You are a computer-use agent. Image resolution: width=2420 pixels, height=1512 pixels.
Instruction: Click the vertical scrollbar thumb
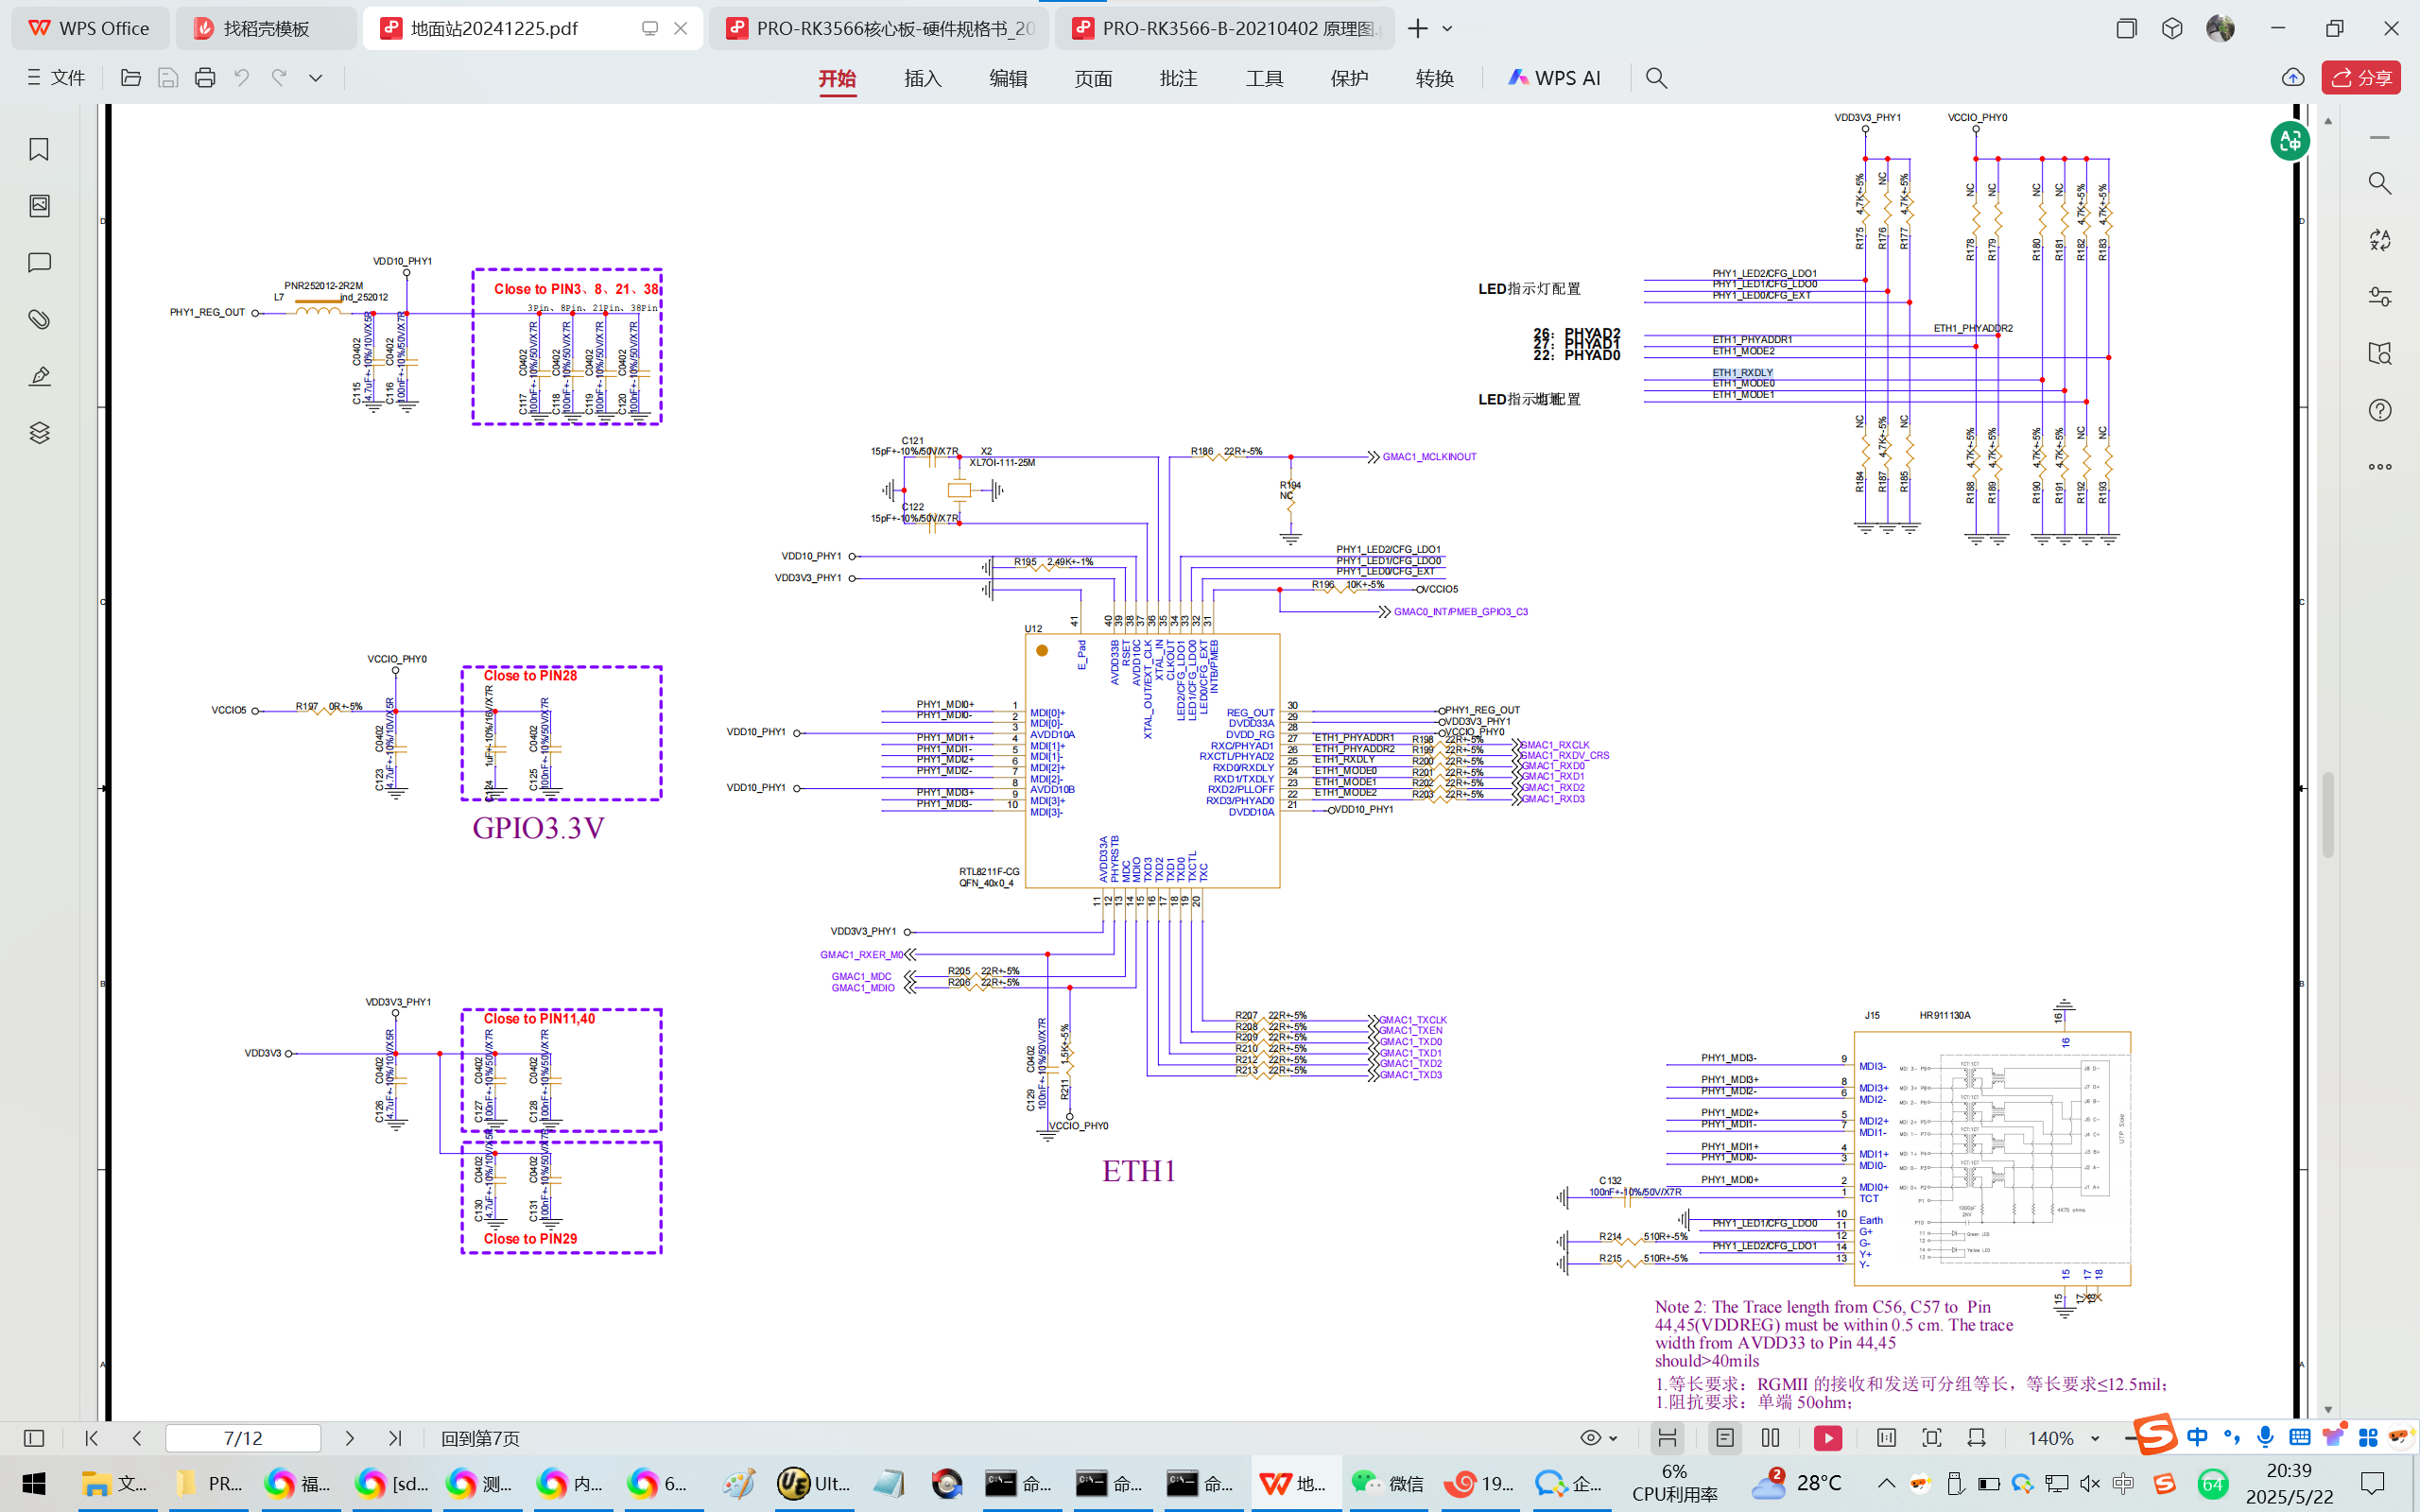coord(2328,815)
